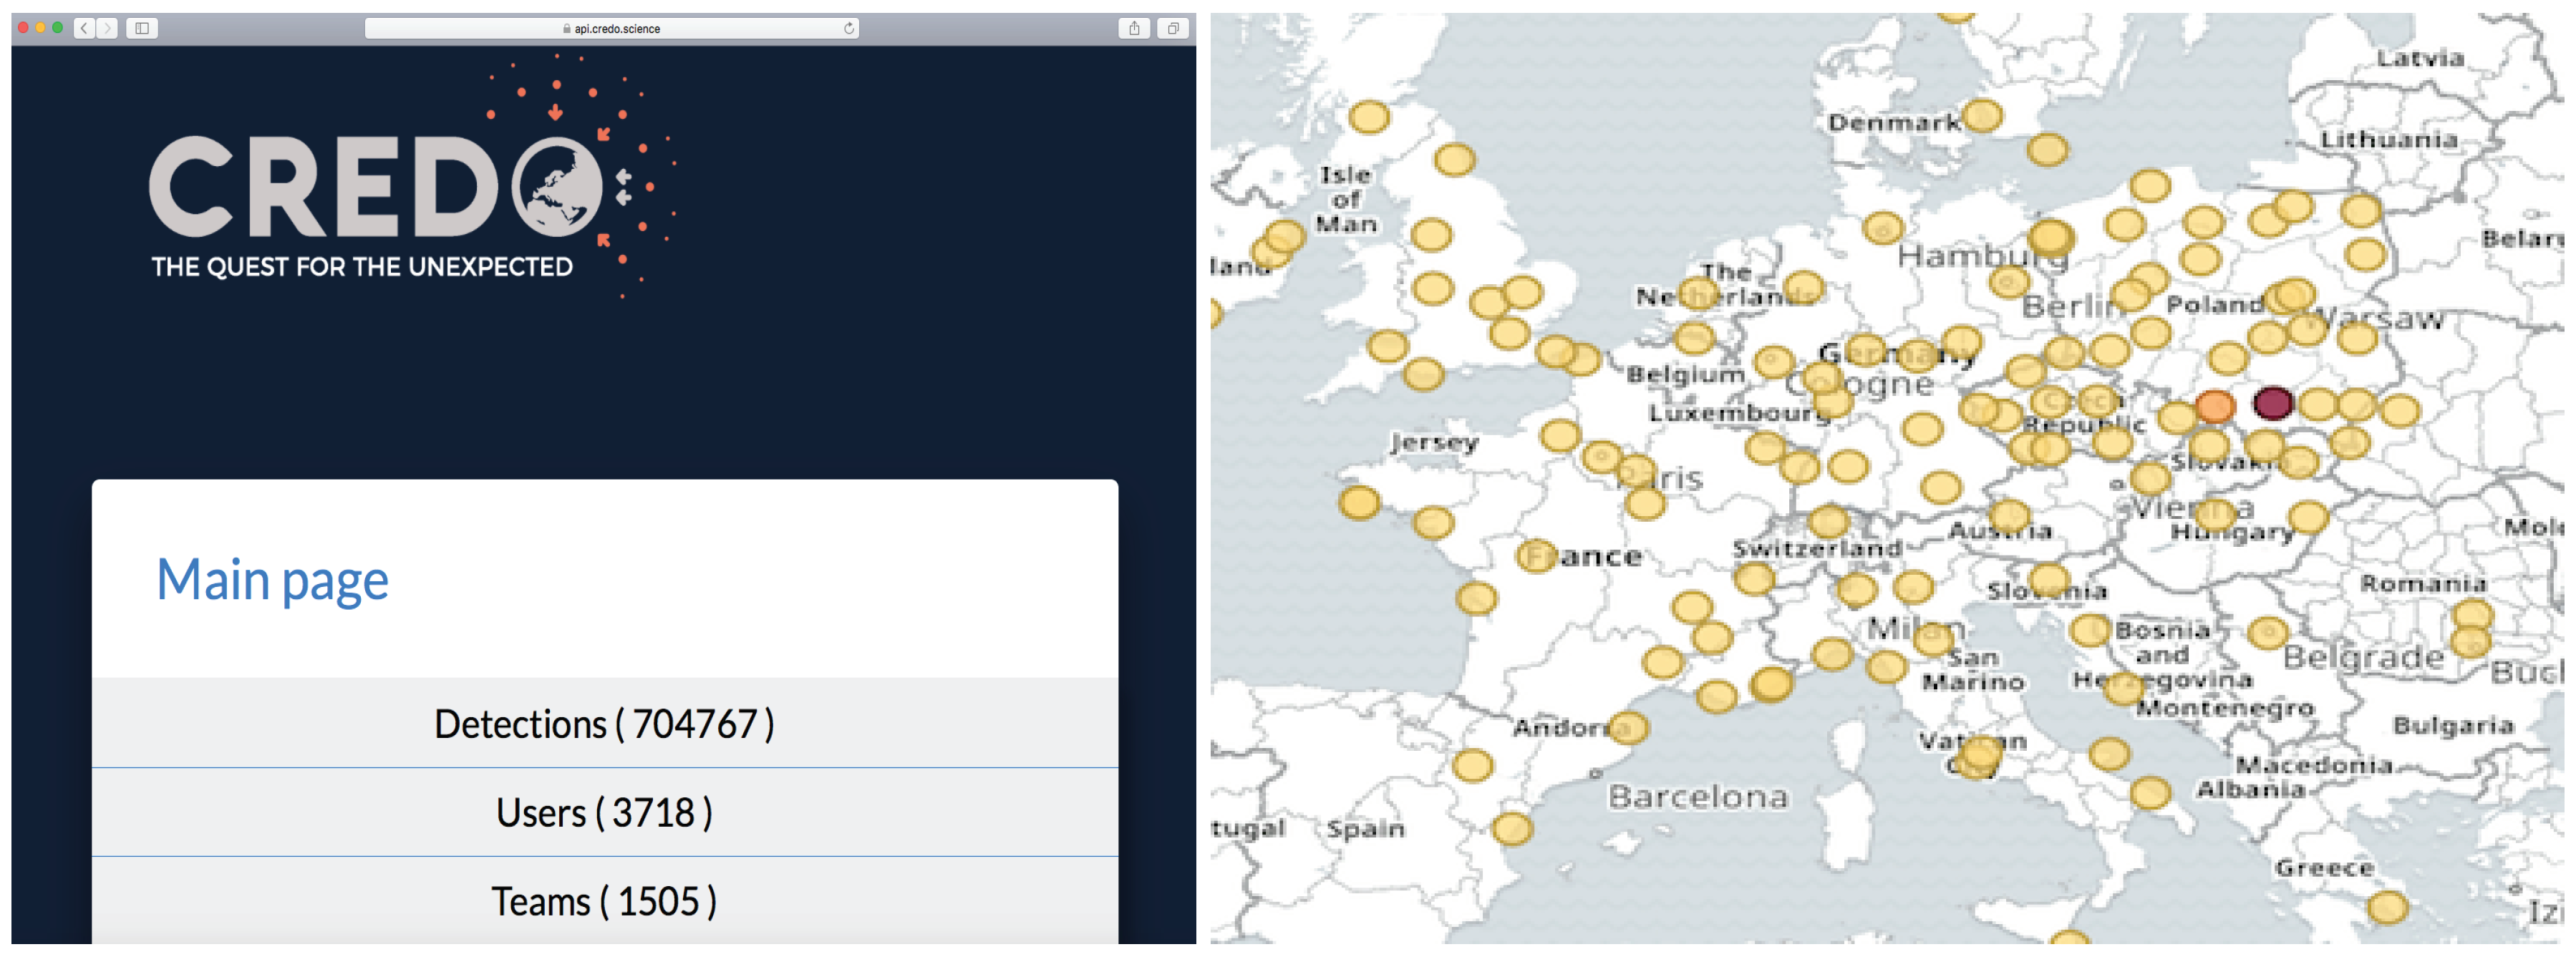The width and height of the screenshot is (2576, 957).
Task: Click the Safari forward navigation arrow
Action: pos(107,28)
